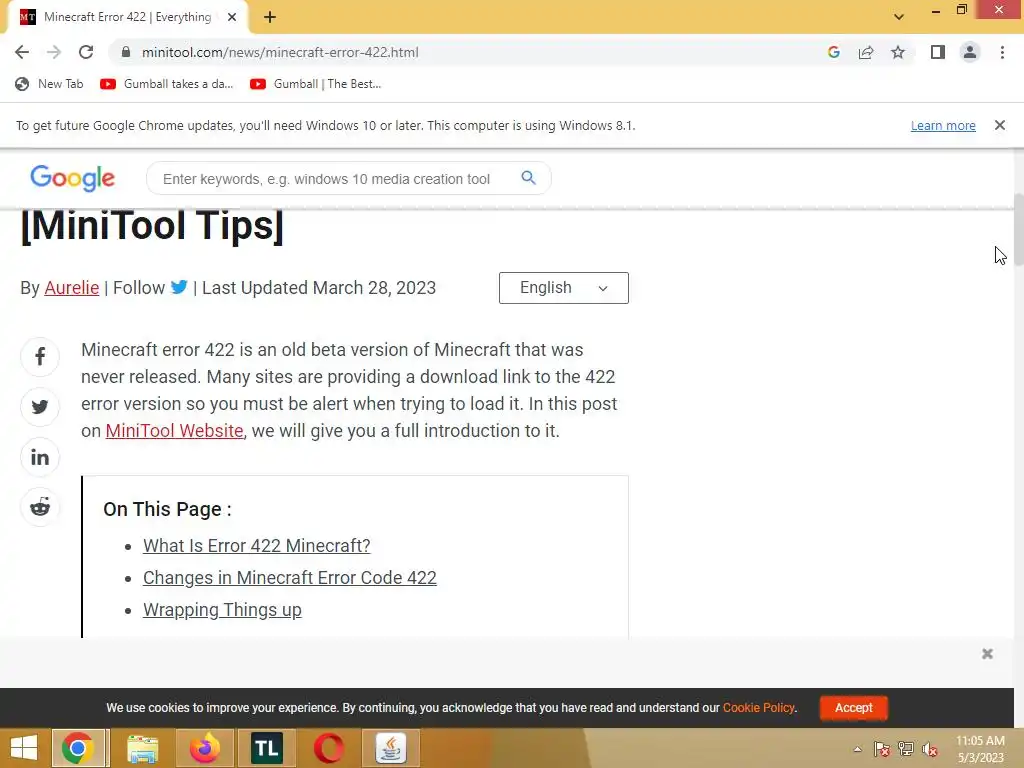
Task: Open author Aurelie's page
Action: click(72, 288)
